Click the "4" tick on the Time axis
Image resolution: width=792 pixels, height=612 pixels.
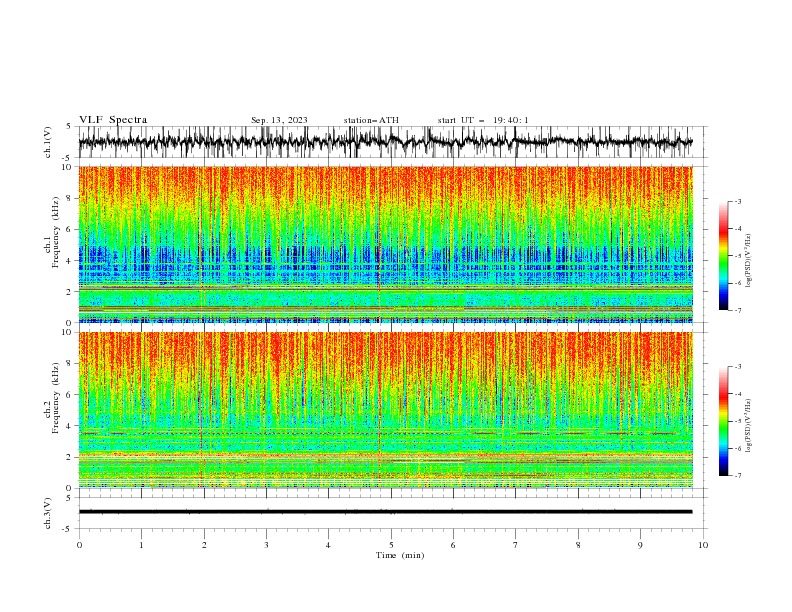[328, 545]
